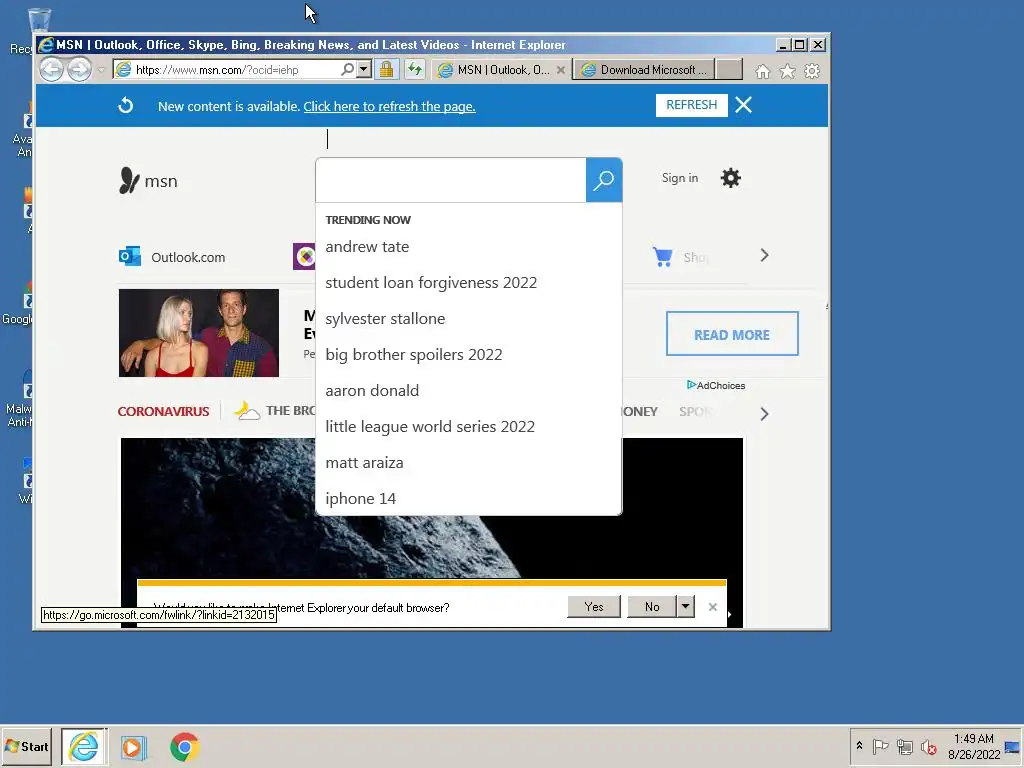The height and width of the screenshot is (768, 1024).
Task: Open a new blank tab button
Action: click(729, 69)
